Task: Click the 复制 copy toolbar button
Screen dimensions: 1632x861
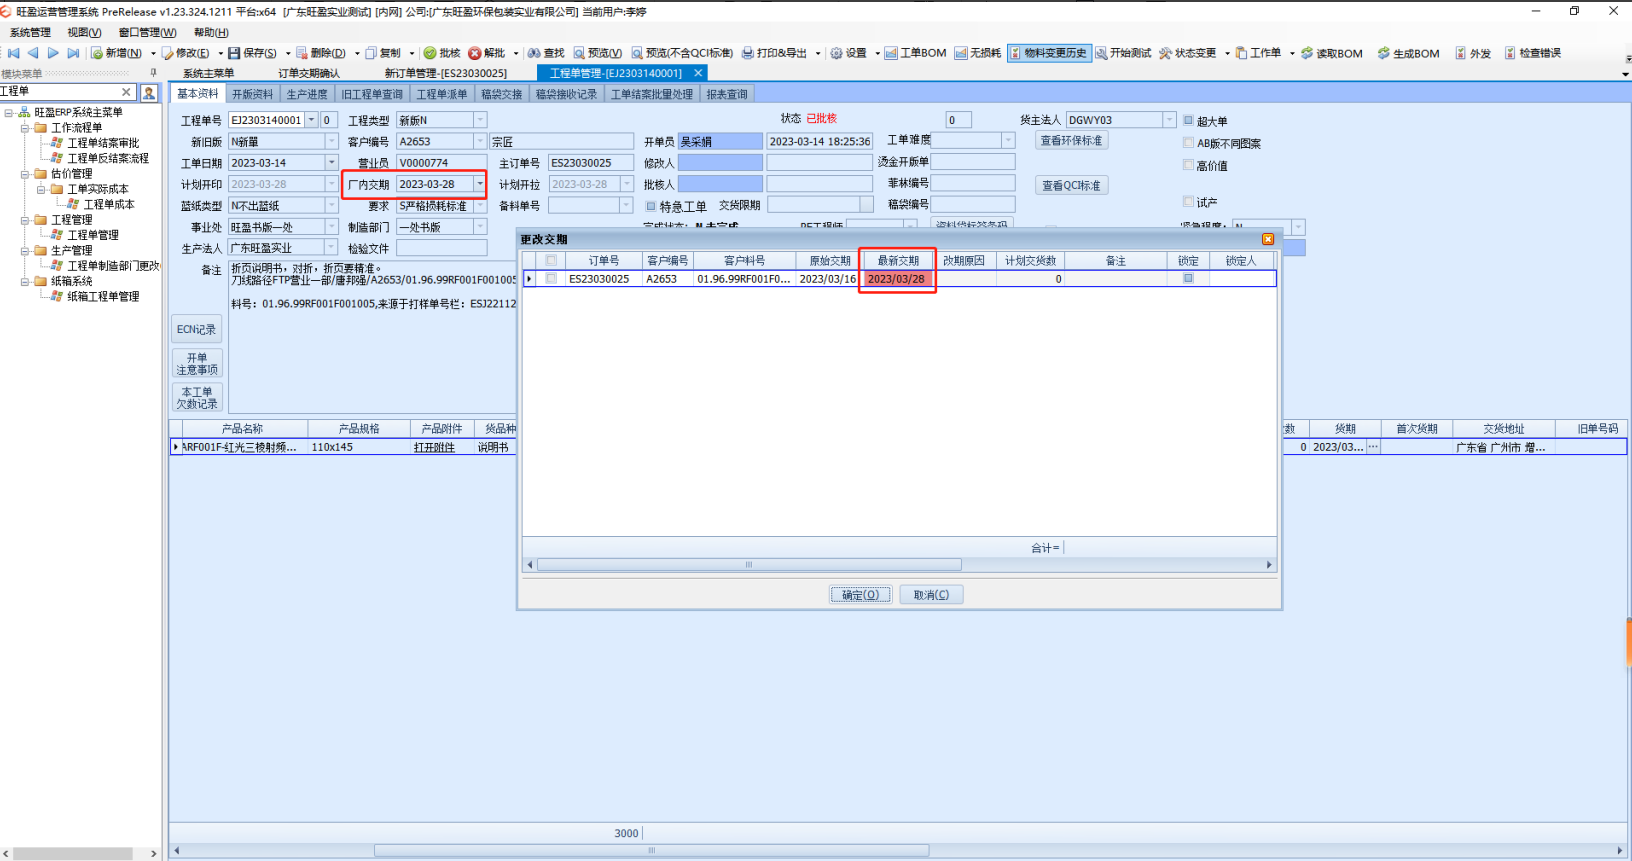Action: pyautogui.click(x=383, y=53)
